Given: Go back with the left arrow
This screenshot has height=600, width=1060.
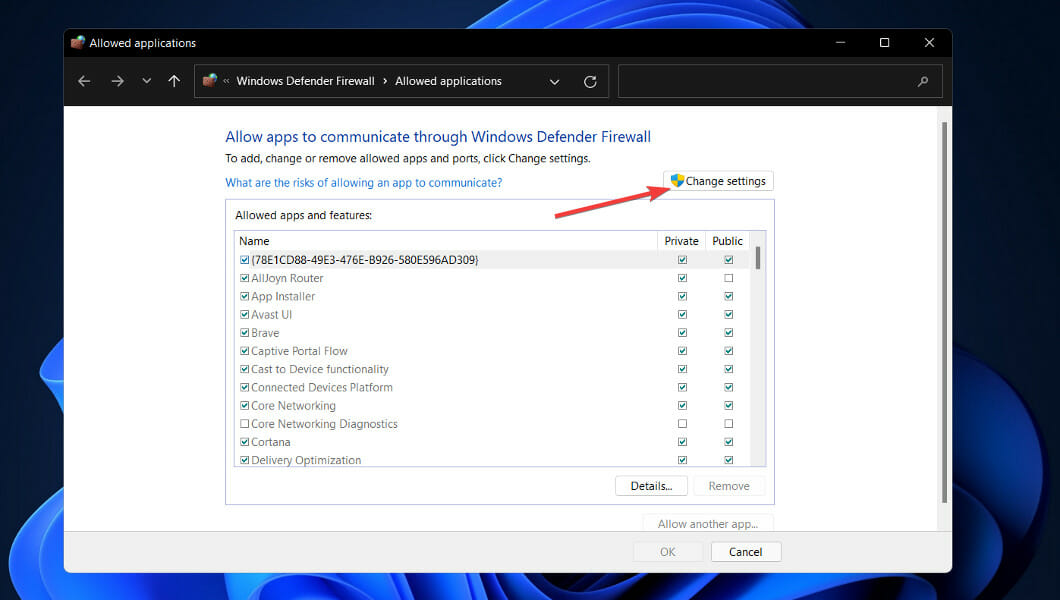Looking at the screenshot, I should click(84, 81).
